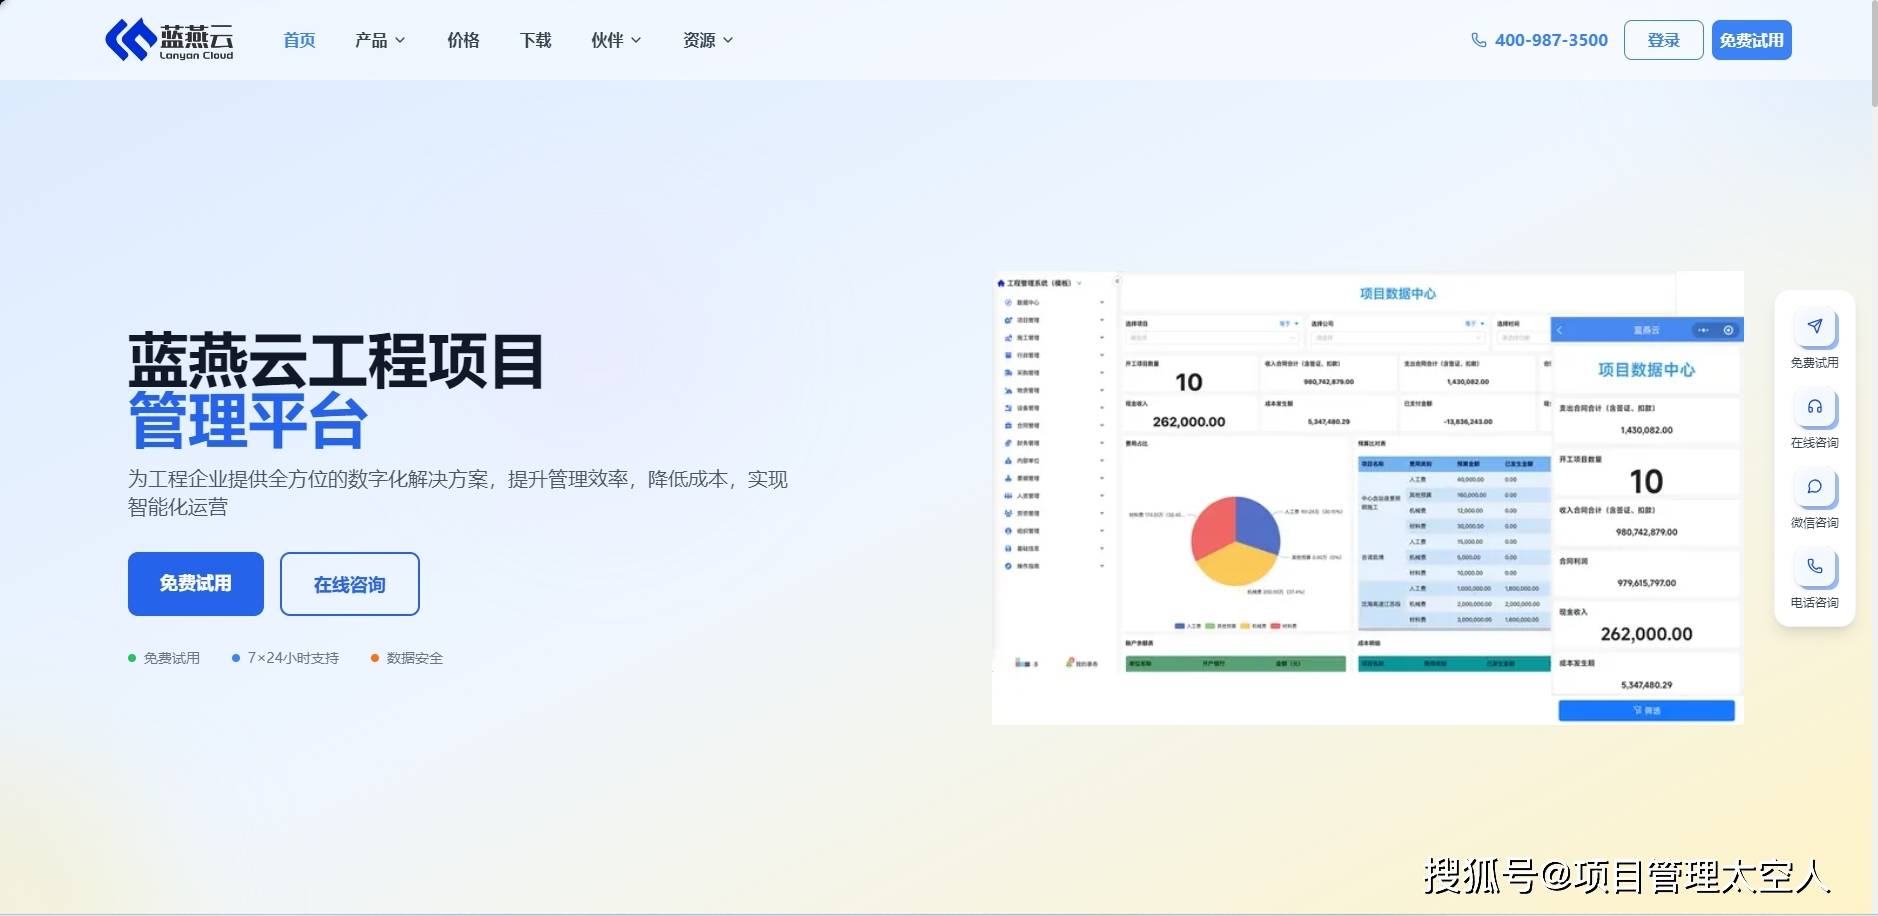The image size is (1878, 916).
Task: Click the paper plane free trial icon
Action: pos(1814,326)
